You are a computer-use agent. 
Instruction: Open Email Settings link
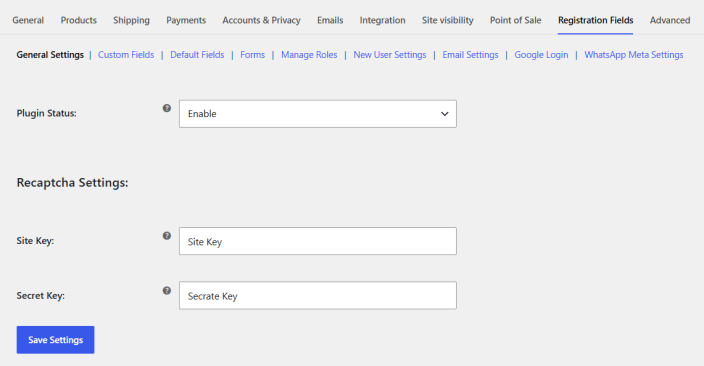(x=471, y=55)
